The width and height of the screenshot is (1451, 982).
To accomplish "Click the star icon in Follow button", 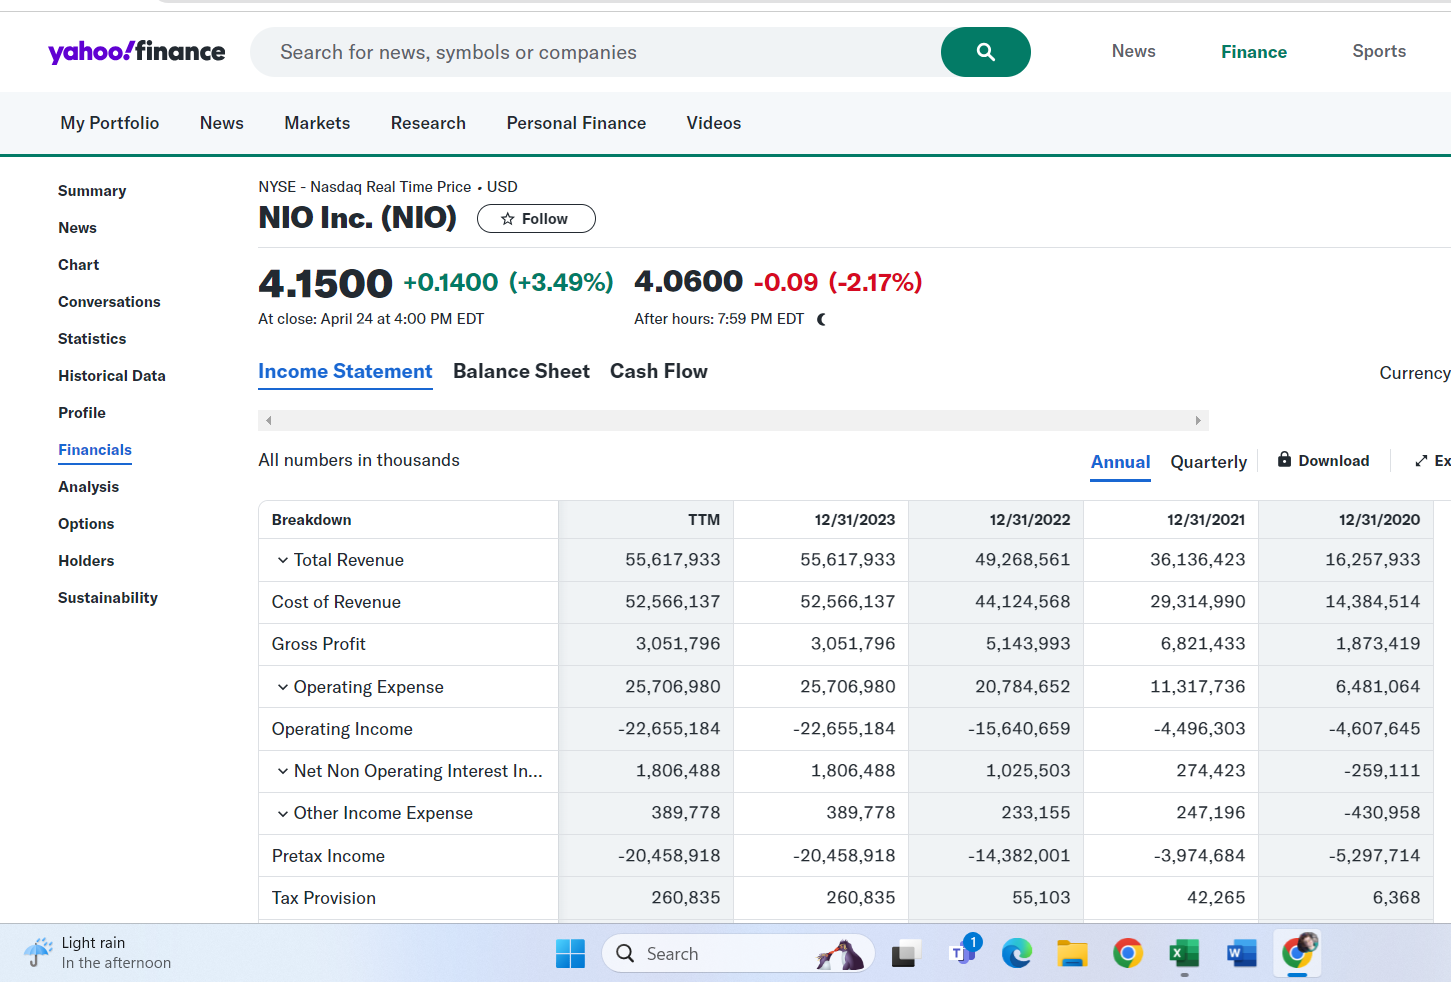I will [x=508, y=219].
